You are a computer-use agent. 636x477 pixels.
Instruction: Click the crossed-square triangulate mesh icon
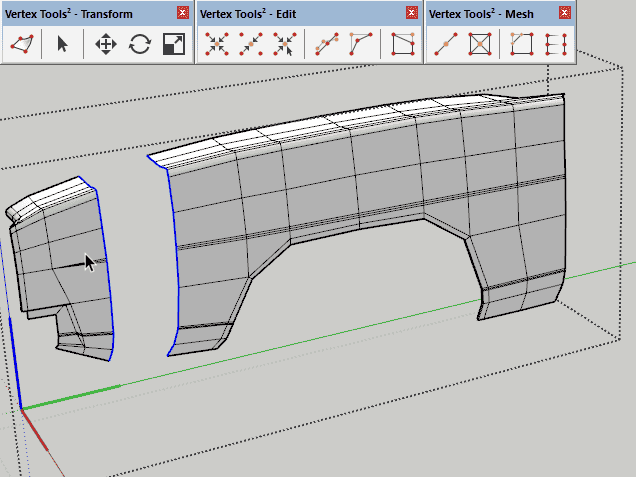coord(480,44)
